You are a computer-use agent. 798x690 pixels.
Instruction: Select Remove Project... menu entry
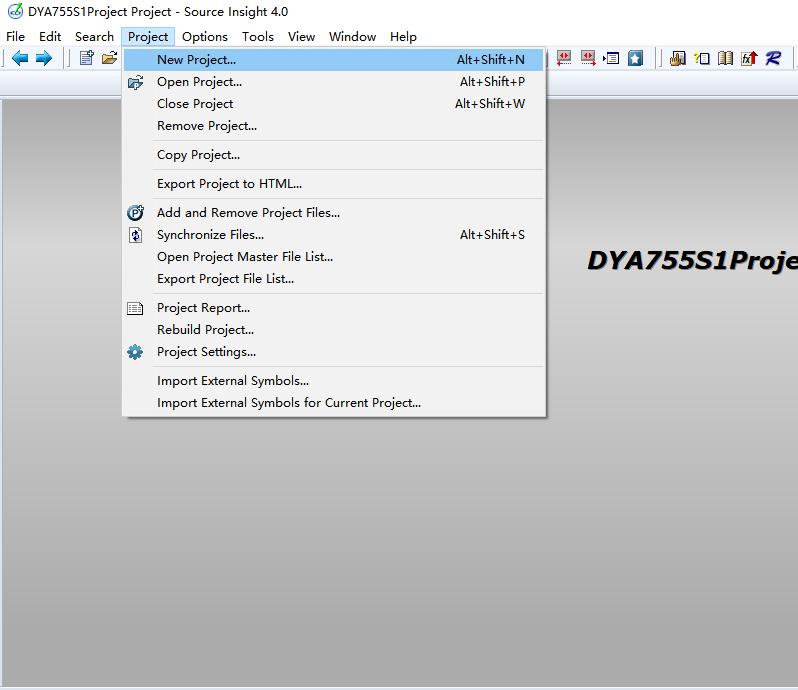(x=333, y=126)
